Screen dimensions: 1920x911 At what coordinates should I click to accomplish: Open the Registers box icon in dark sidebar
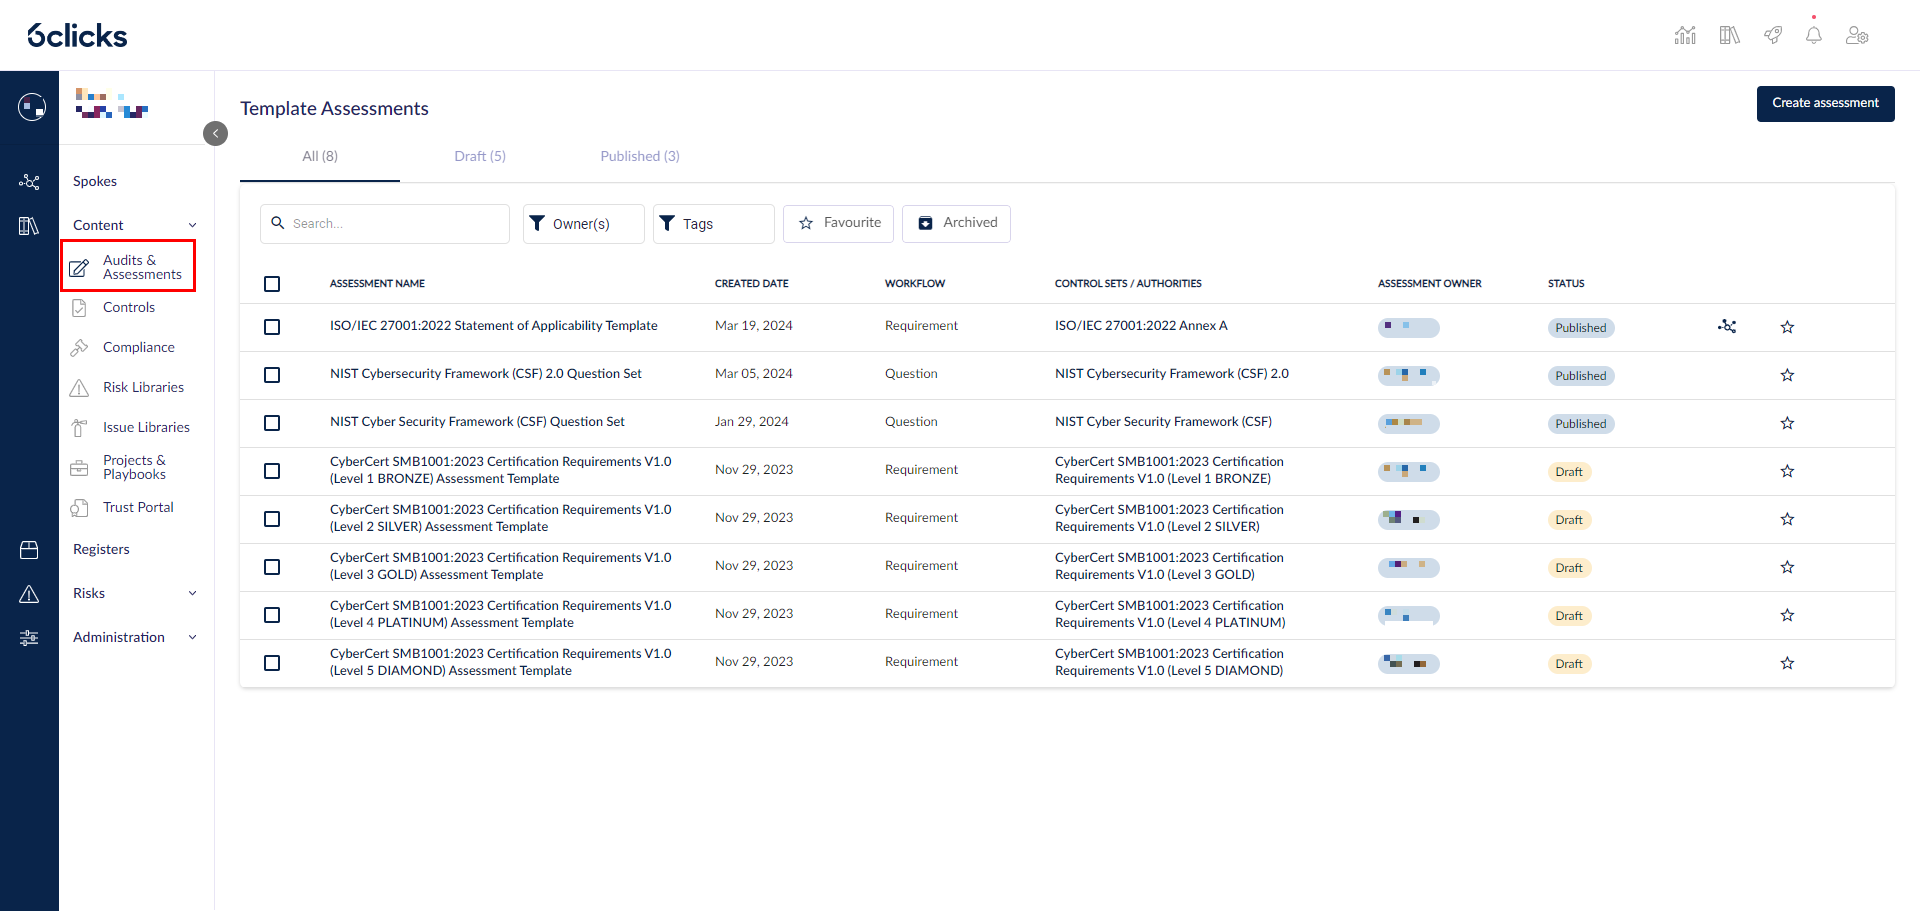click(x=29, y=550)
